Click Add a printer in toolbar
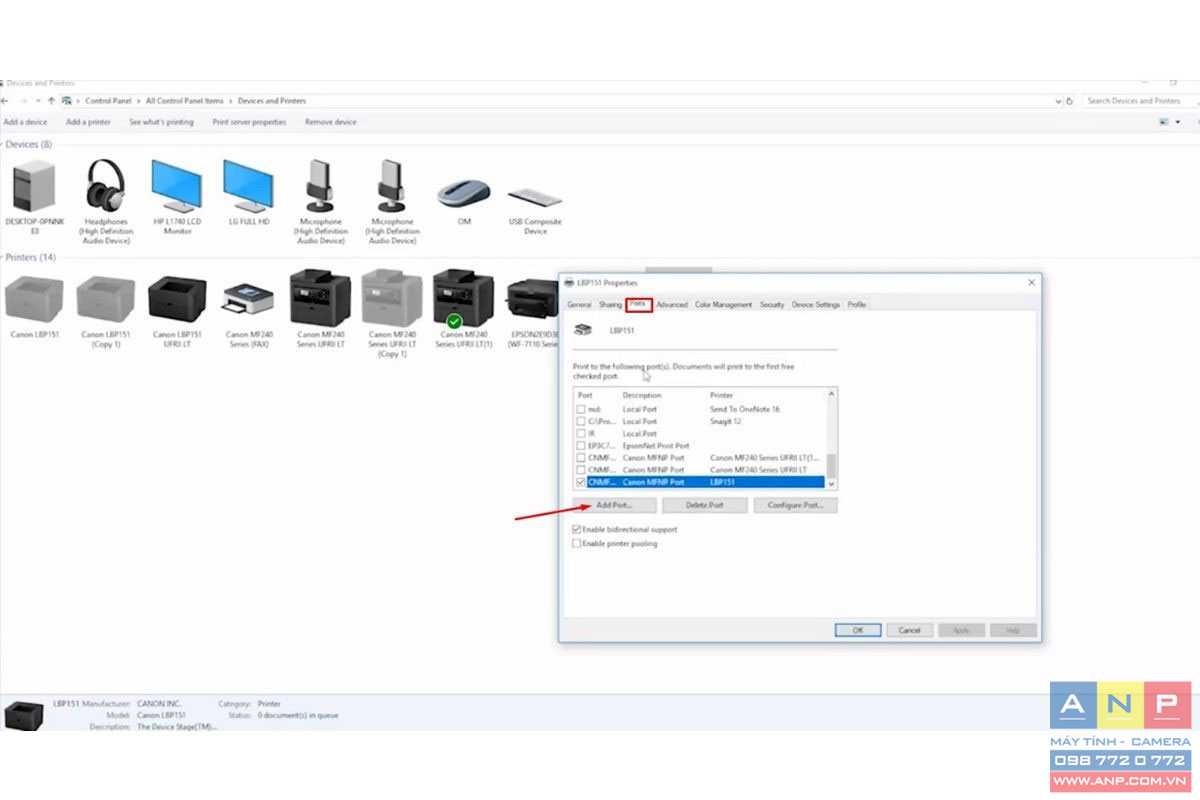 pos(88,122)
